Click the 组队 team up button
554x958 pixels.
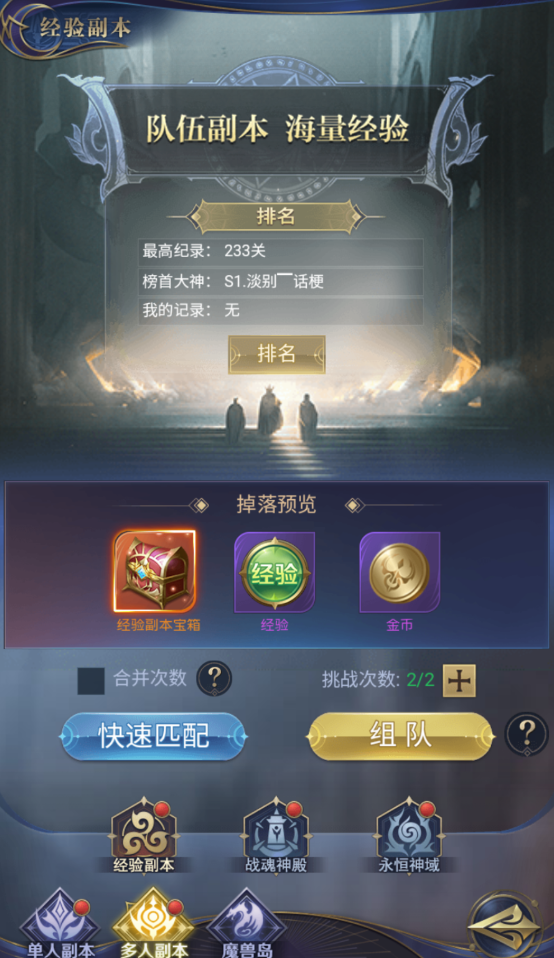[401, 736]
